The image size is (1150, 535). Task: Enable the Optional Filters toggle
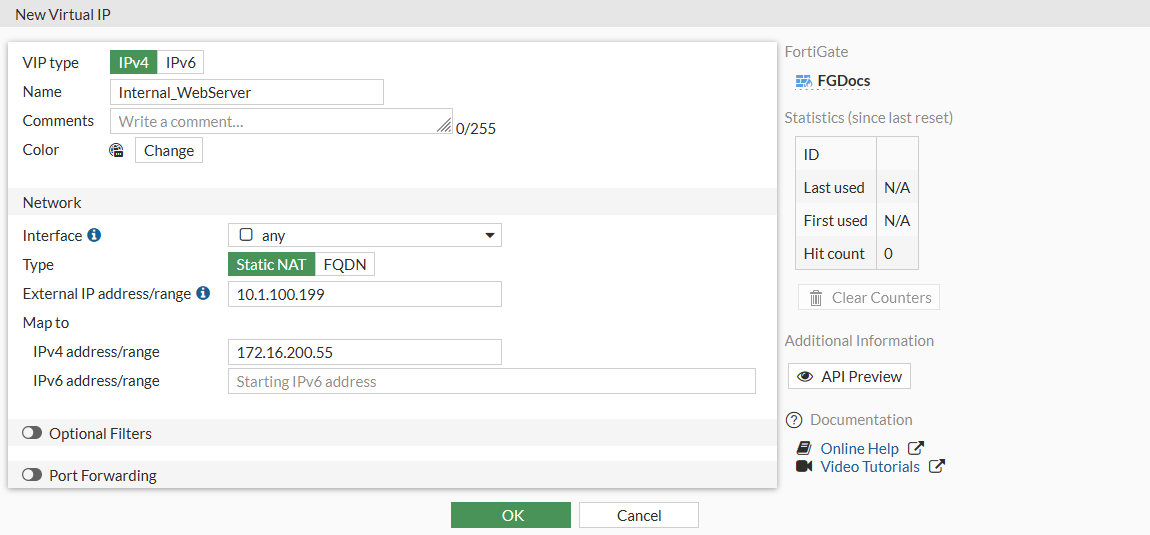pos(32,434)
